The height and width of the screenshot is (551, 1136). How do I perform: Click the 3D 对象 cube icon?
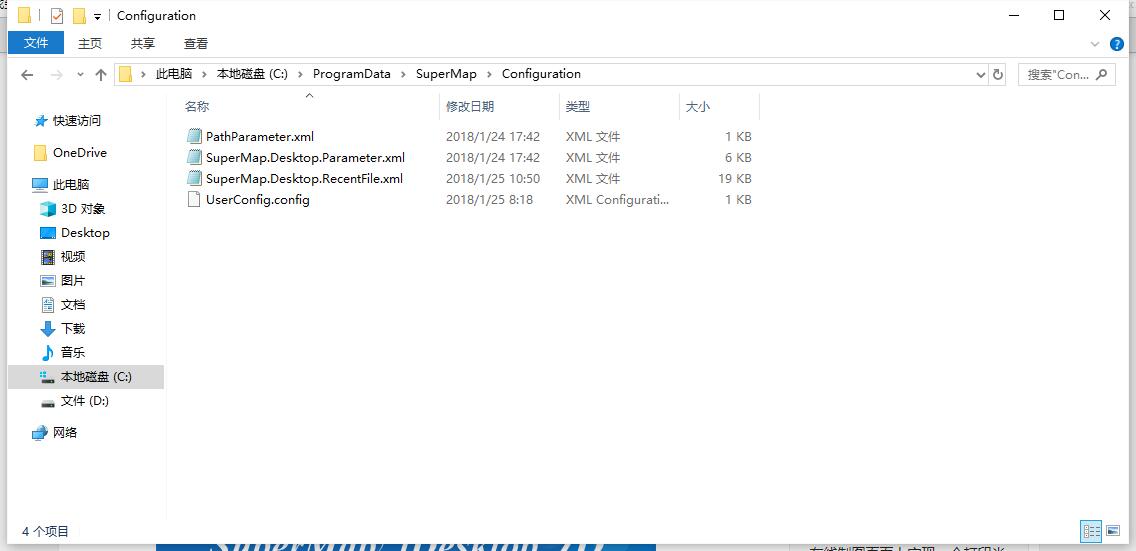coord(48,209)
